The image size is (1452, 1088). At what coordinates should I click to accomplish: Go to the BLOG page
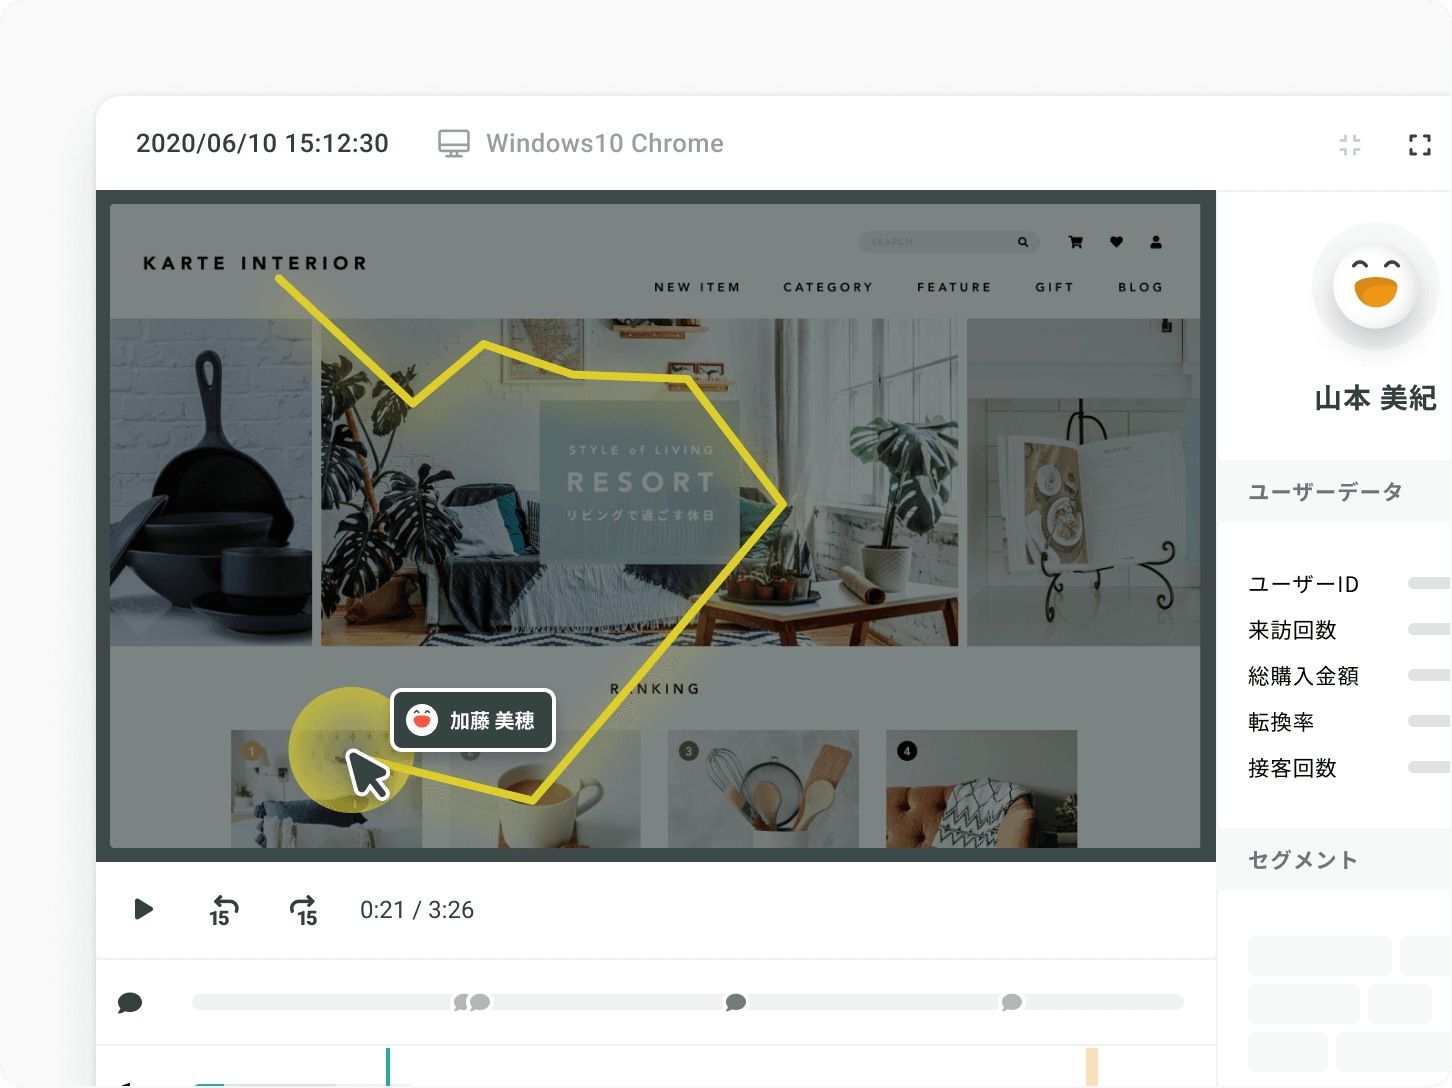tap(1140, 287)
